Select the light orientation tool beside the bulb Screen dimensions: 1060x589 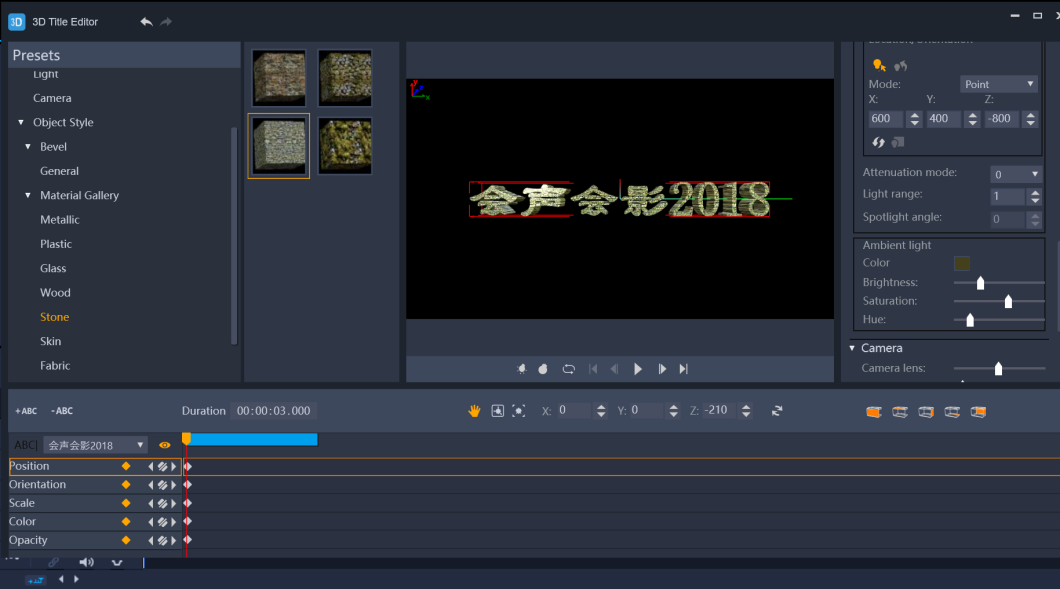[900, 66]
